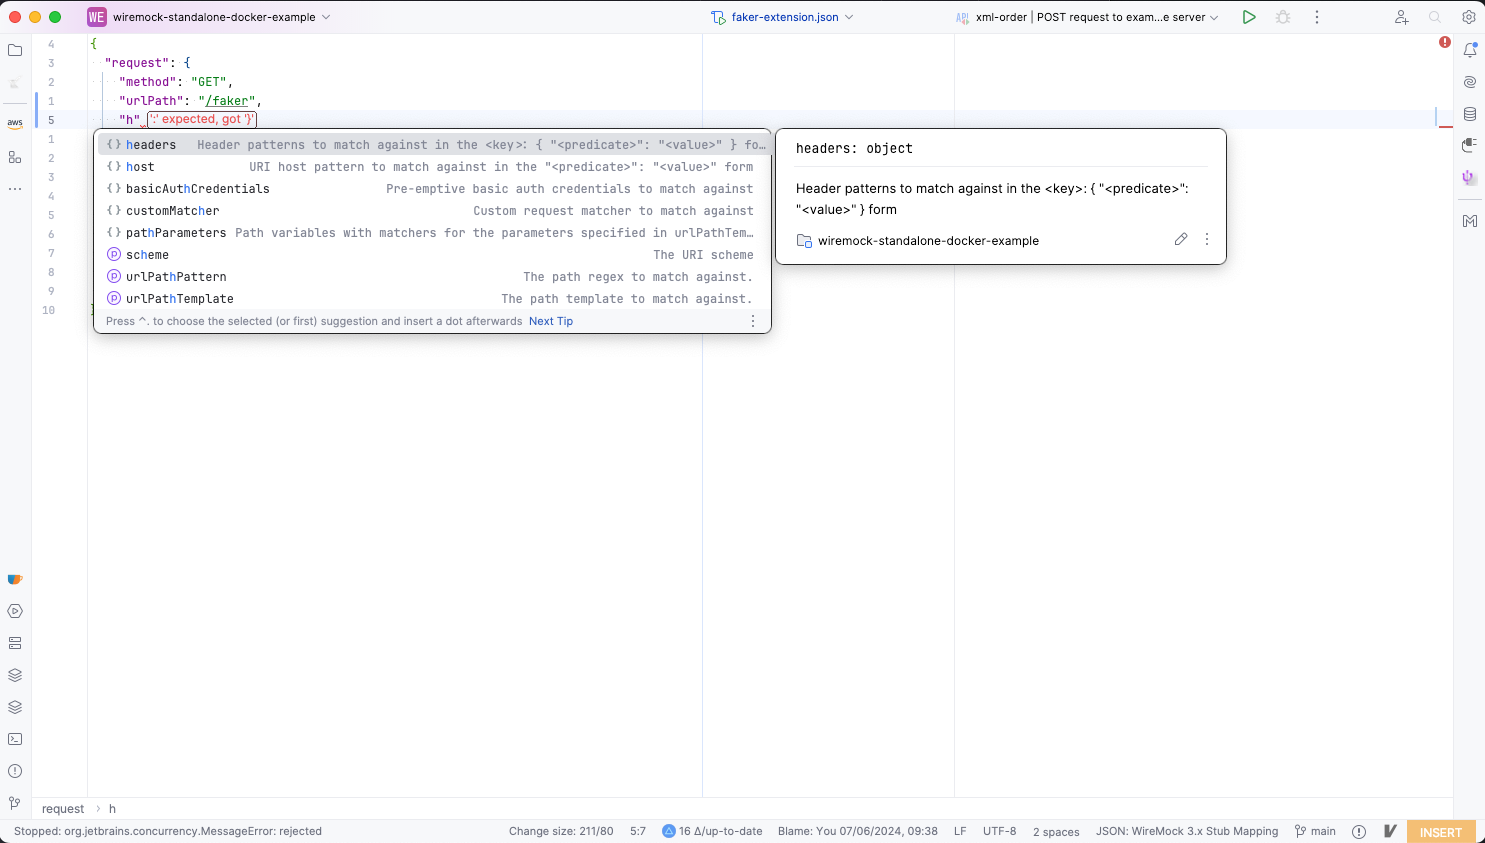
Task: Click the Next Tip link
Action: [551, 321]
